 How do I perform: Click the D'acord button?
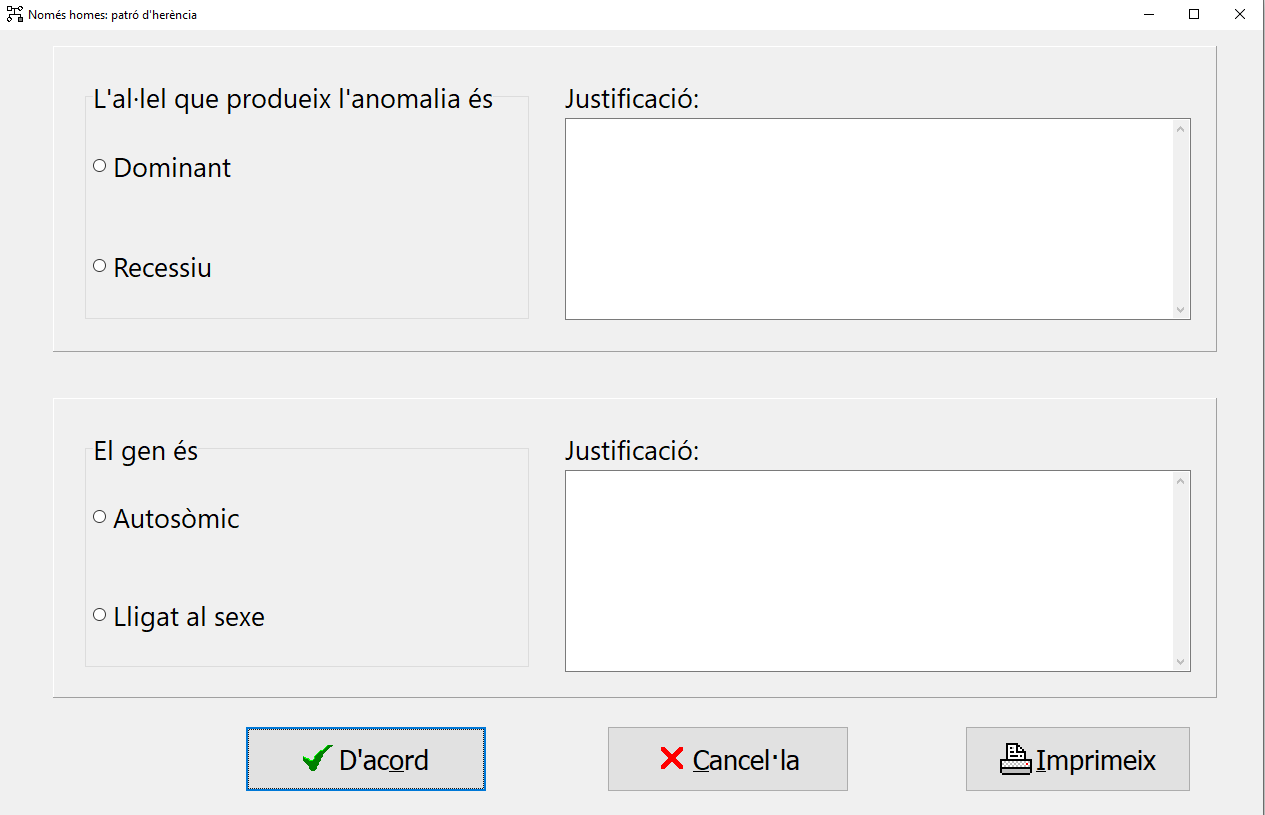point(366,759)
